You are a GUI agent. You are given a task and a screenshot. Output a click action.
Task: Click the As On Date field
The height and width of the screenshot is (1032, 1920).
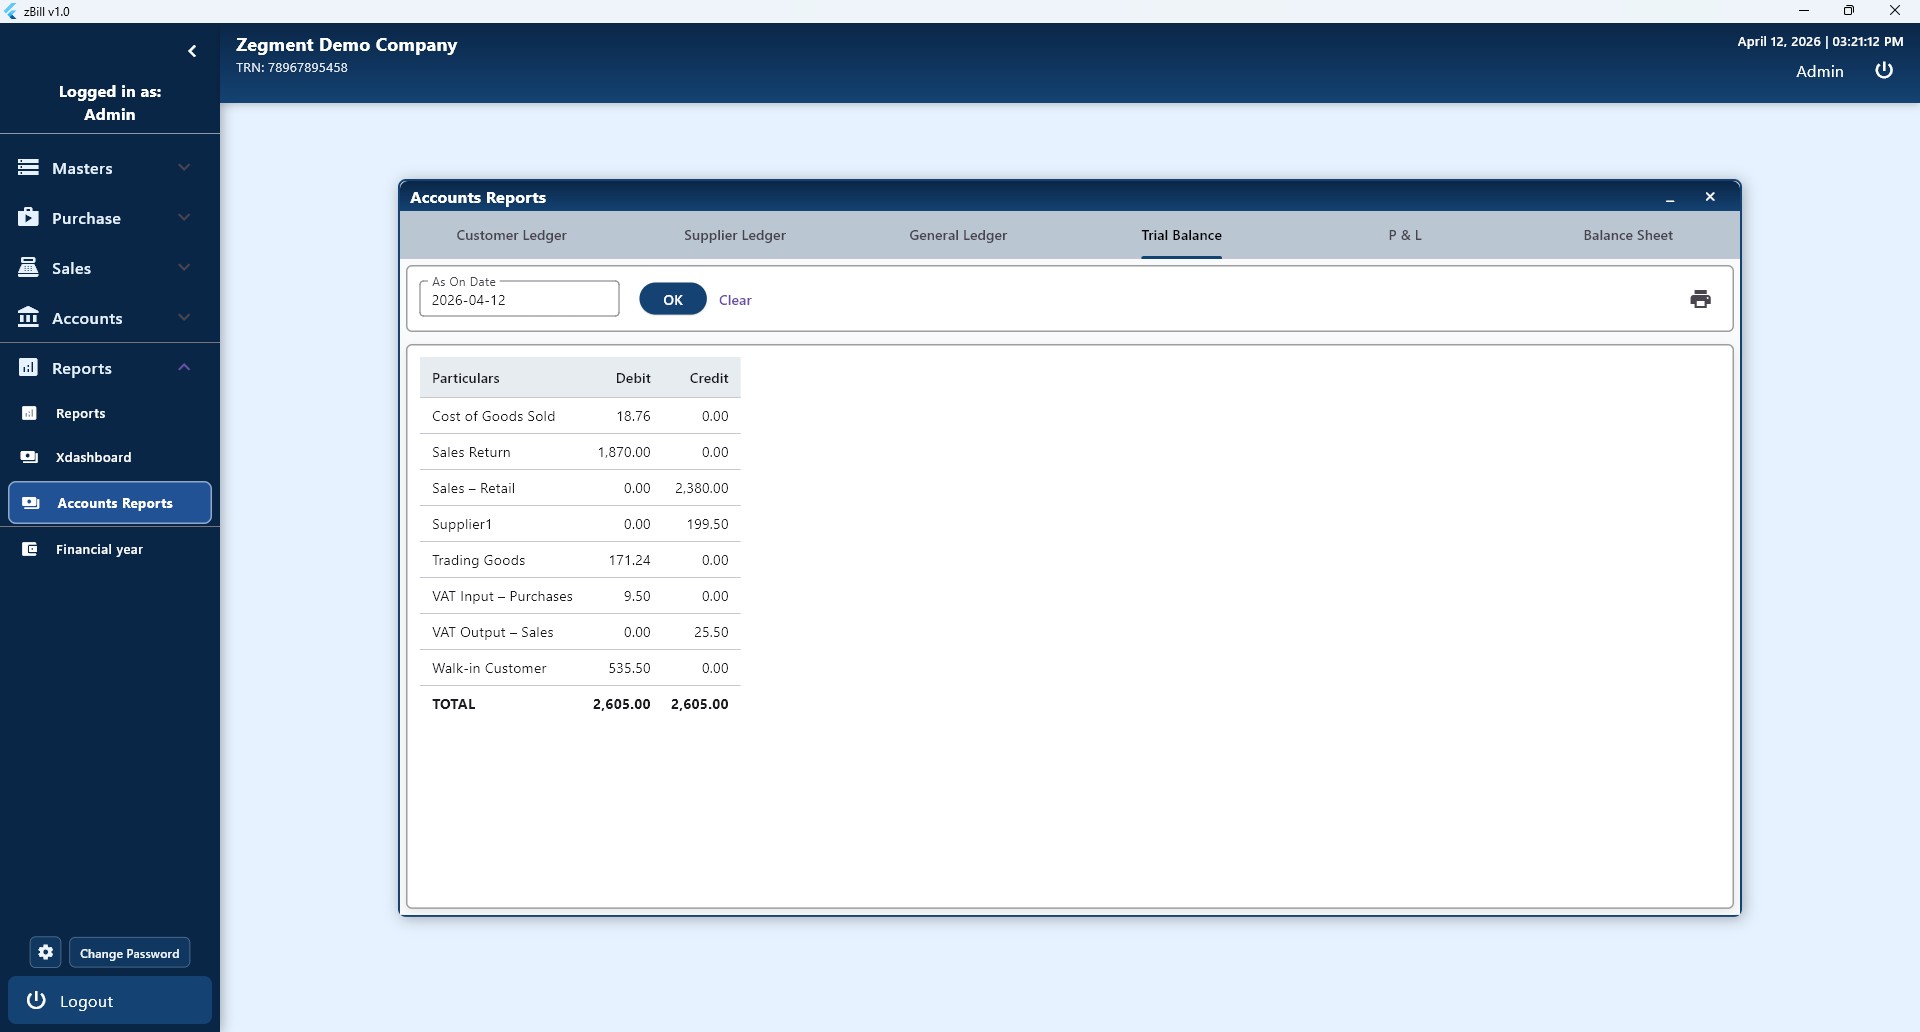519,300
